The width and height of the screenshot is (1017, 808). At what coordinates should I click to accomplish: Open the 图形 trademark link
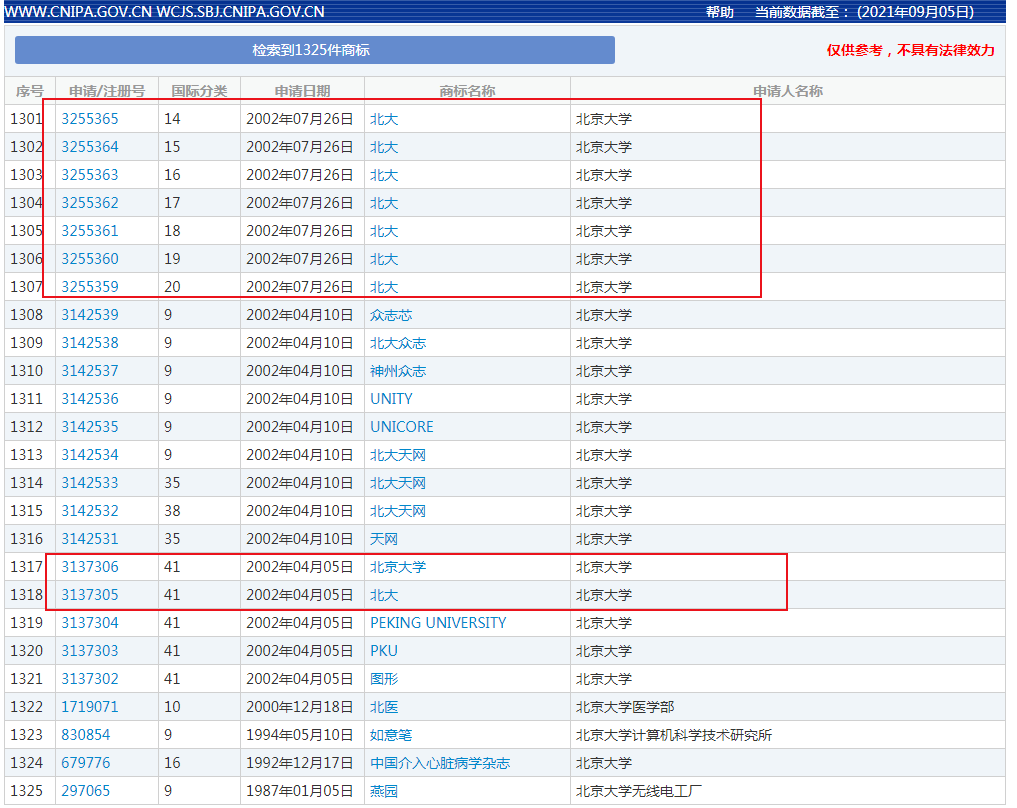[384, 678]
